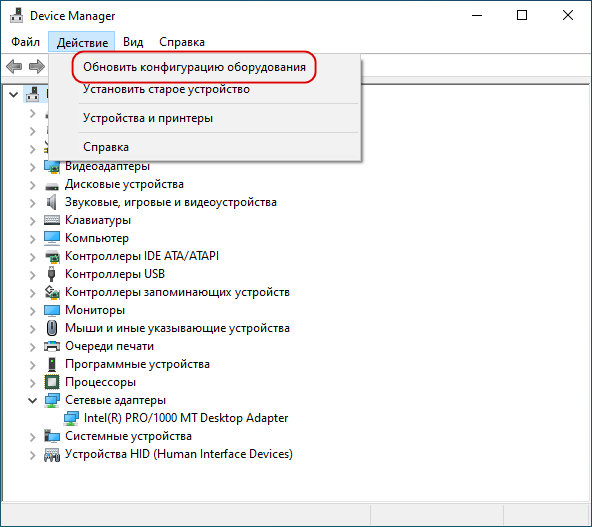Open Устройства и принтеры from menu
This screenshot has height=527, width=592.
click(x=148, y=118)
